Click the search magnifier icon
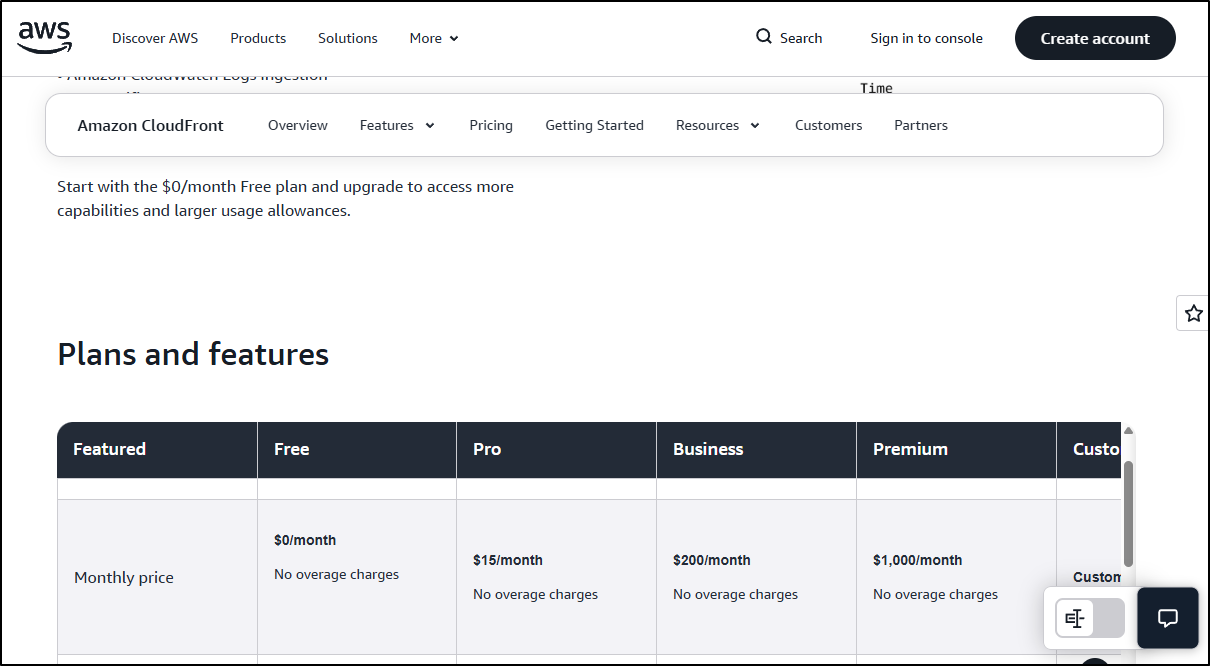Viewport: 1210px width, 666px height. [764, 37]
